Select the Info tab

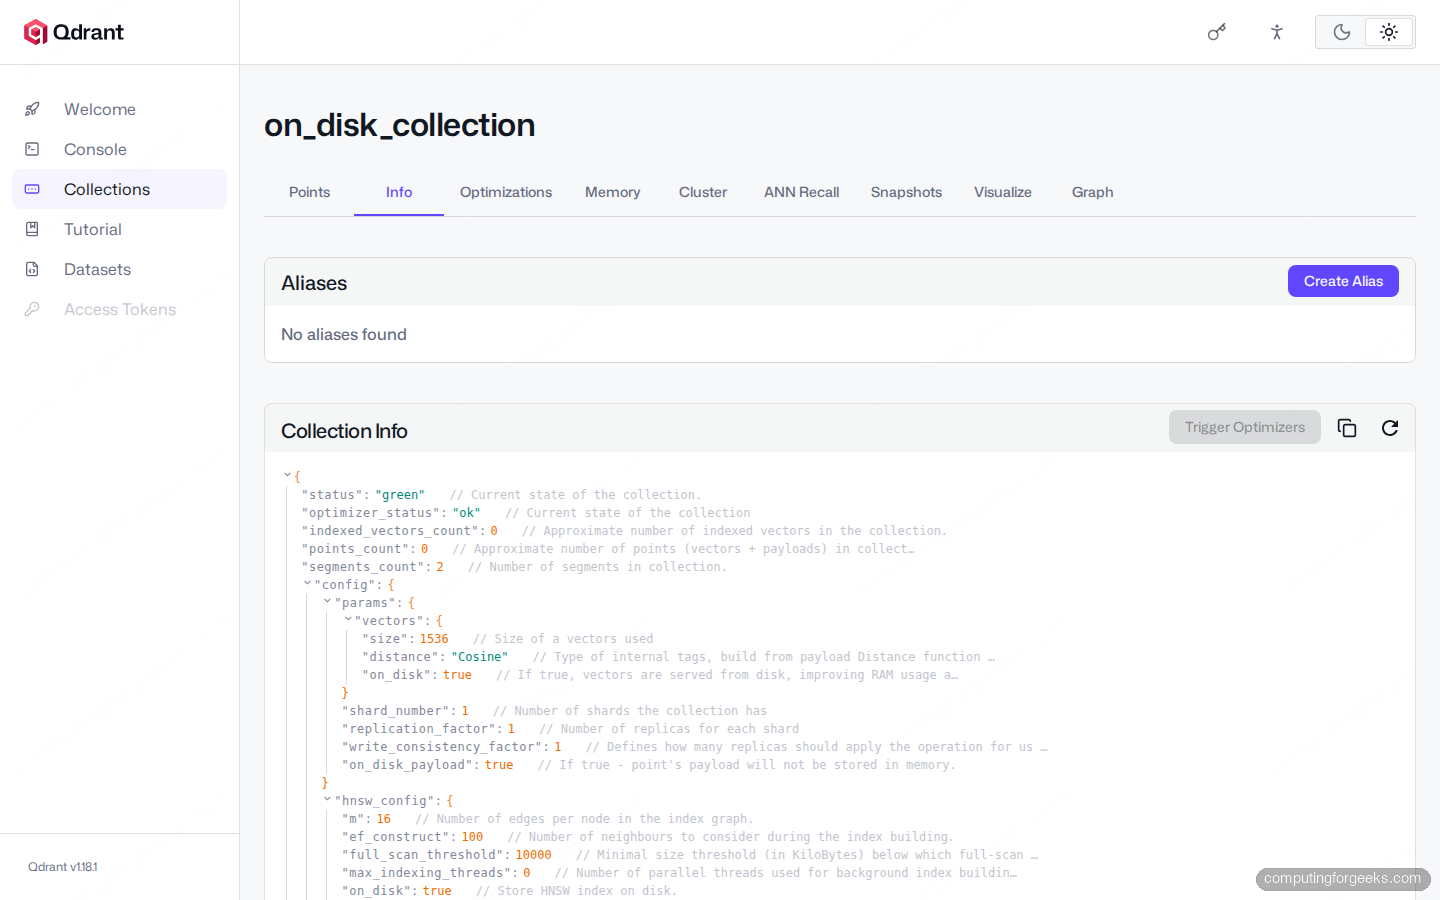399,192
